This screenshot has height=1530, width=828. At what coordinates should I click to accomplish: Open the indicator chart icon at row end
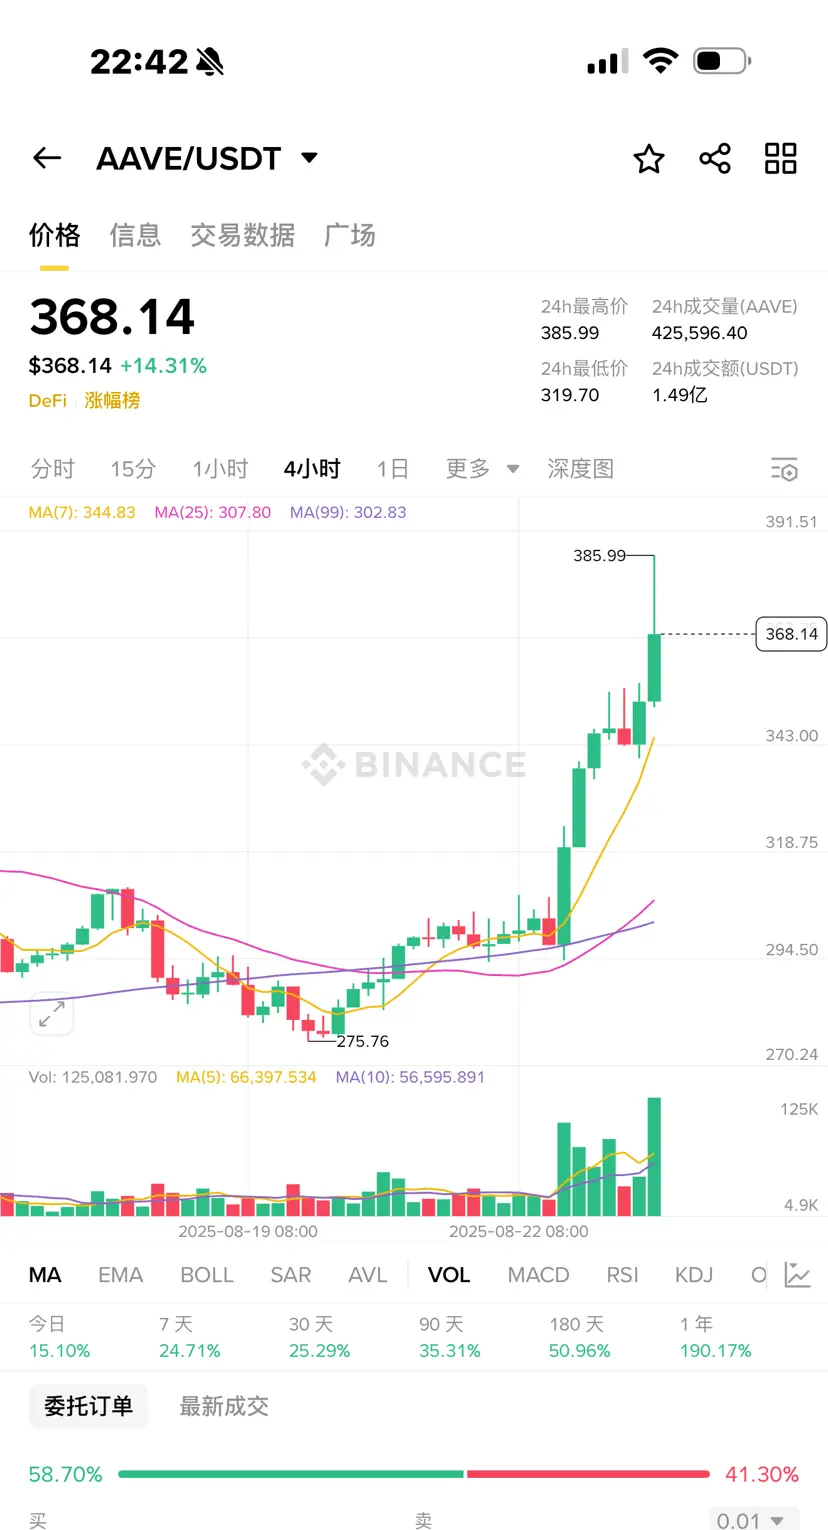click(797, 1275)
